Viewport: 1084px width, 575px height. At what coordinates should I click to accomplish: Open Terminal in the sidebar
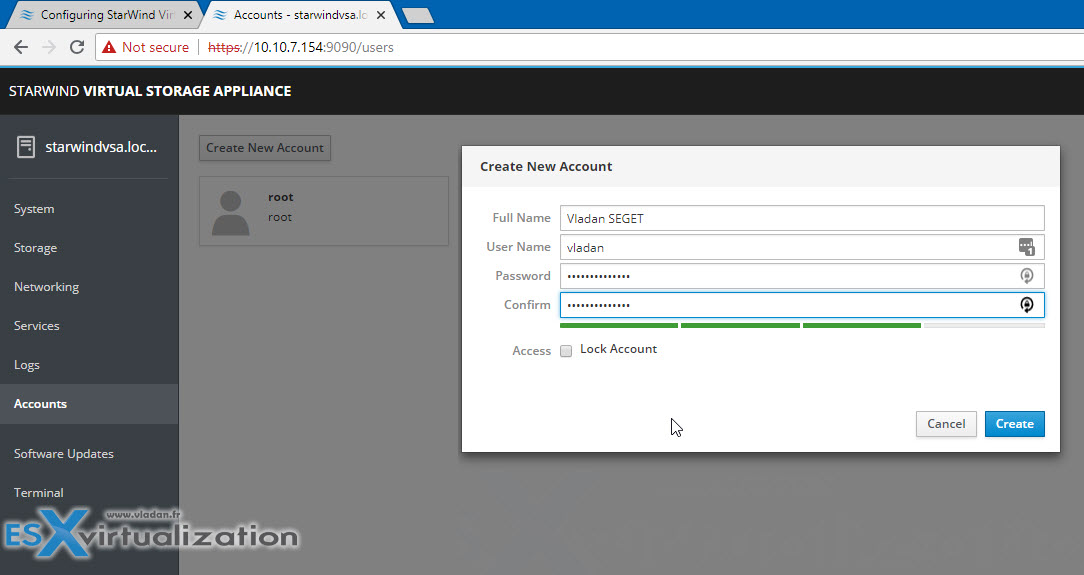(39, 493)
